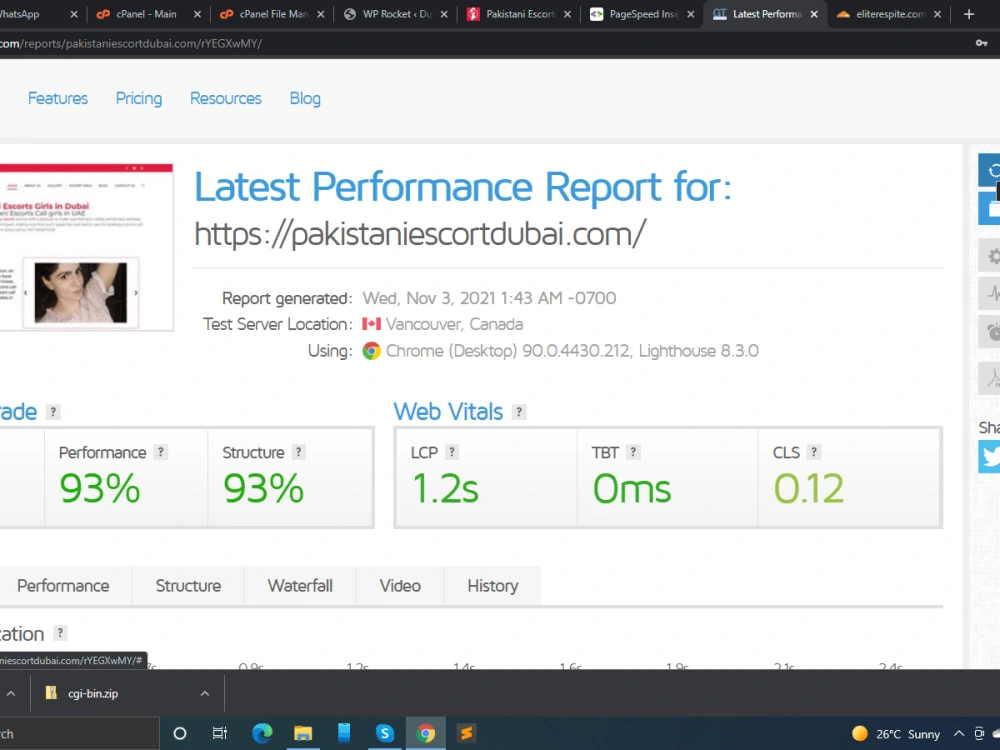
Task: Click the Cortana circle icon
Action: (180, 733)
